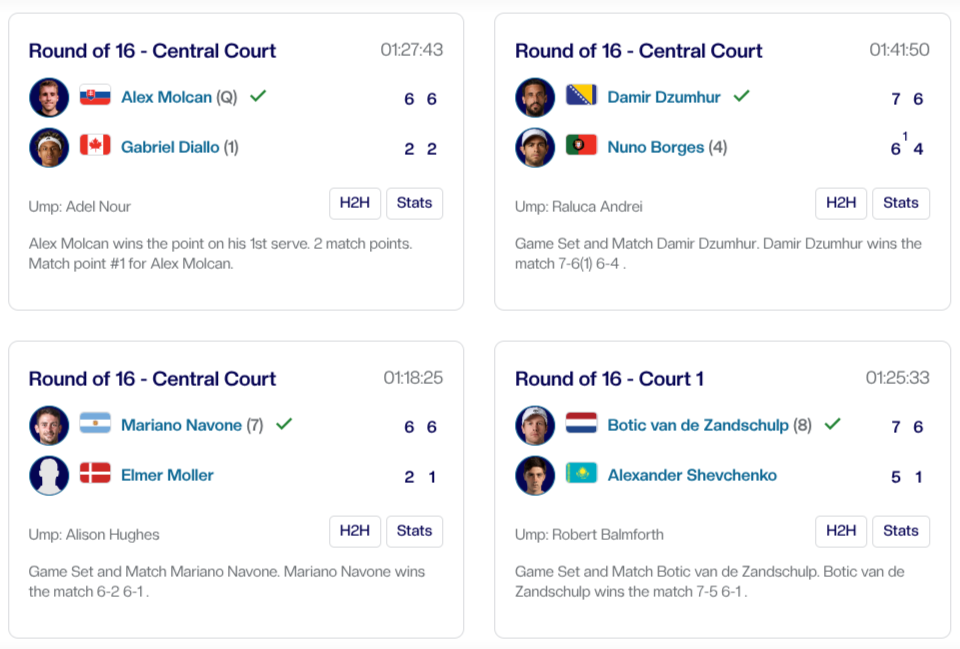Open Botic van de Zandschulp's profile link
Screen dimensions: 960x649
click(x=698, y=425)
